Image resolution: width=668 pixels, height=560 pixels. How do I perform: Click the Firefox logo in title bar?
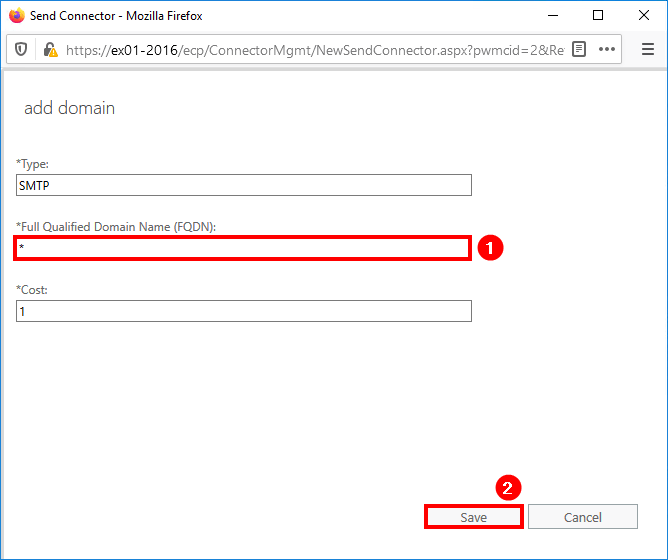[17, 16]
